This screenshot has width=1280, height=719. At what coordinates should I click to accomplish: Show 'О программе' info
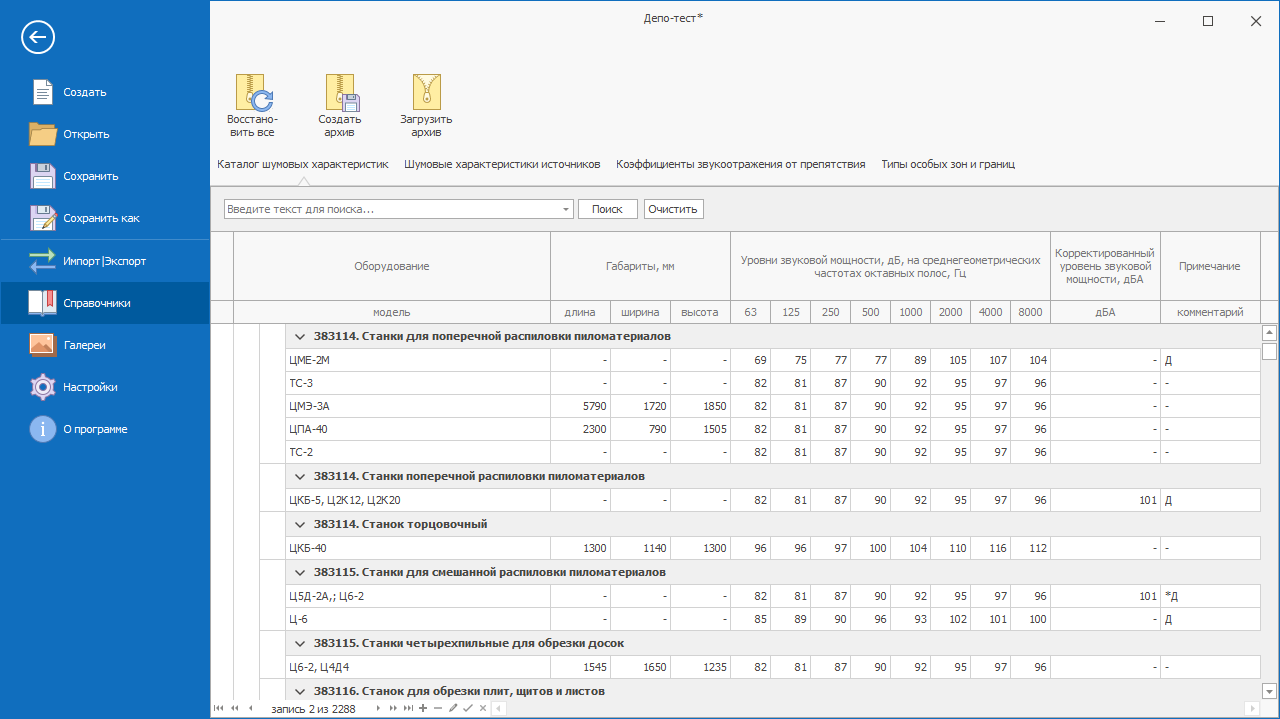click(94, 429)
